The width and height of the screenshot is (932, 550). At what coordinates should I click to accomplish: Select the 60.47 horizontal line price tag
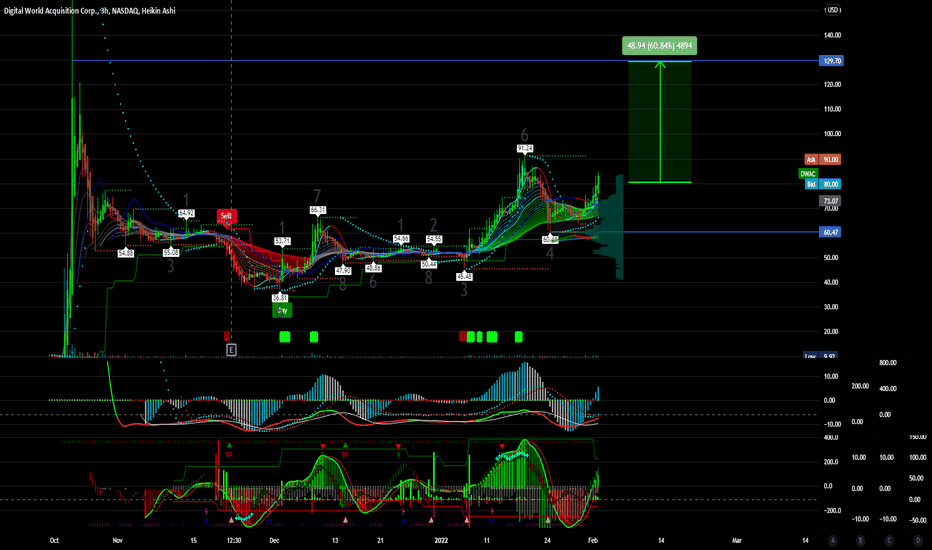[x=831, y=232]
